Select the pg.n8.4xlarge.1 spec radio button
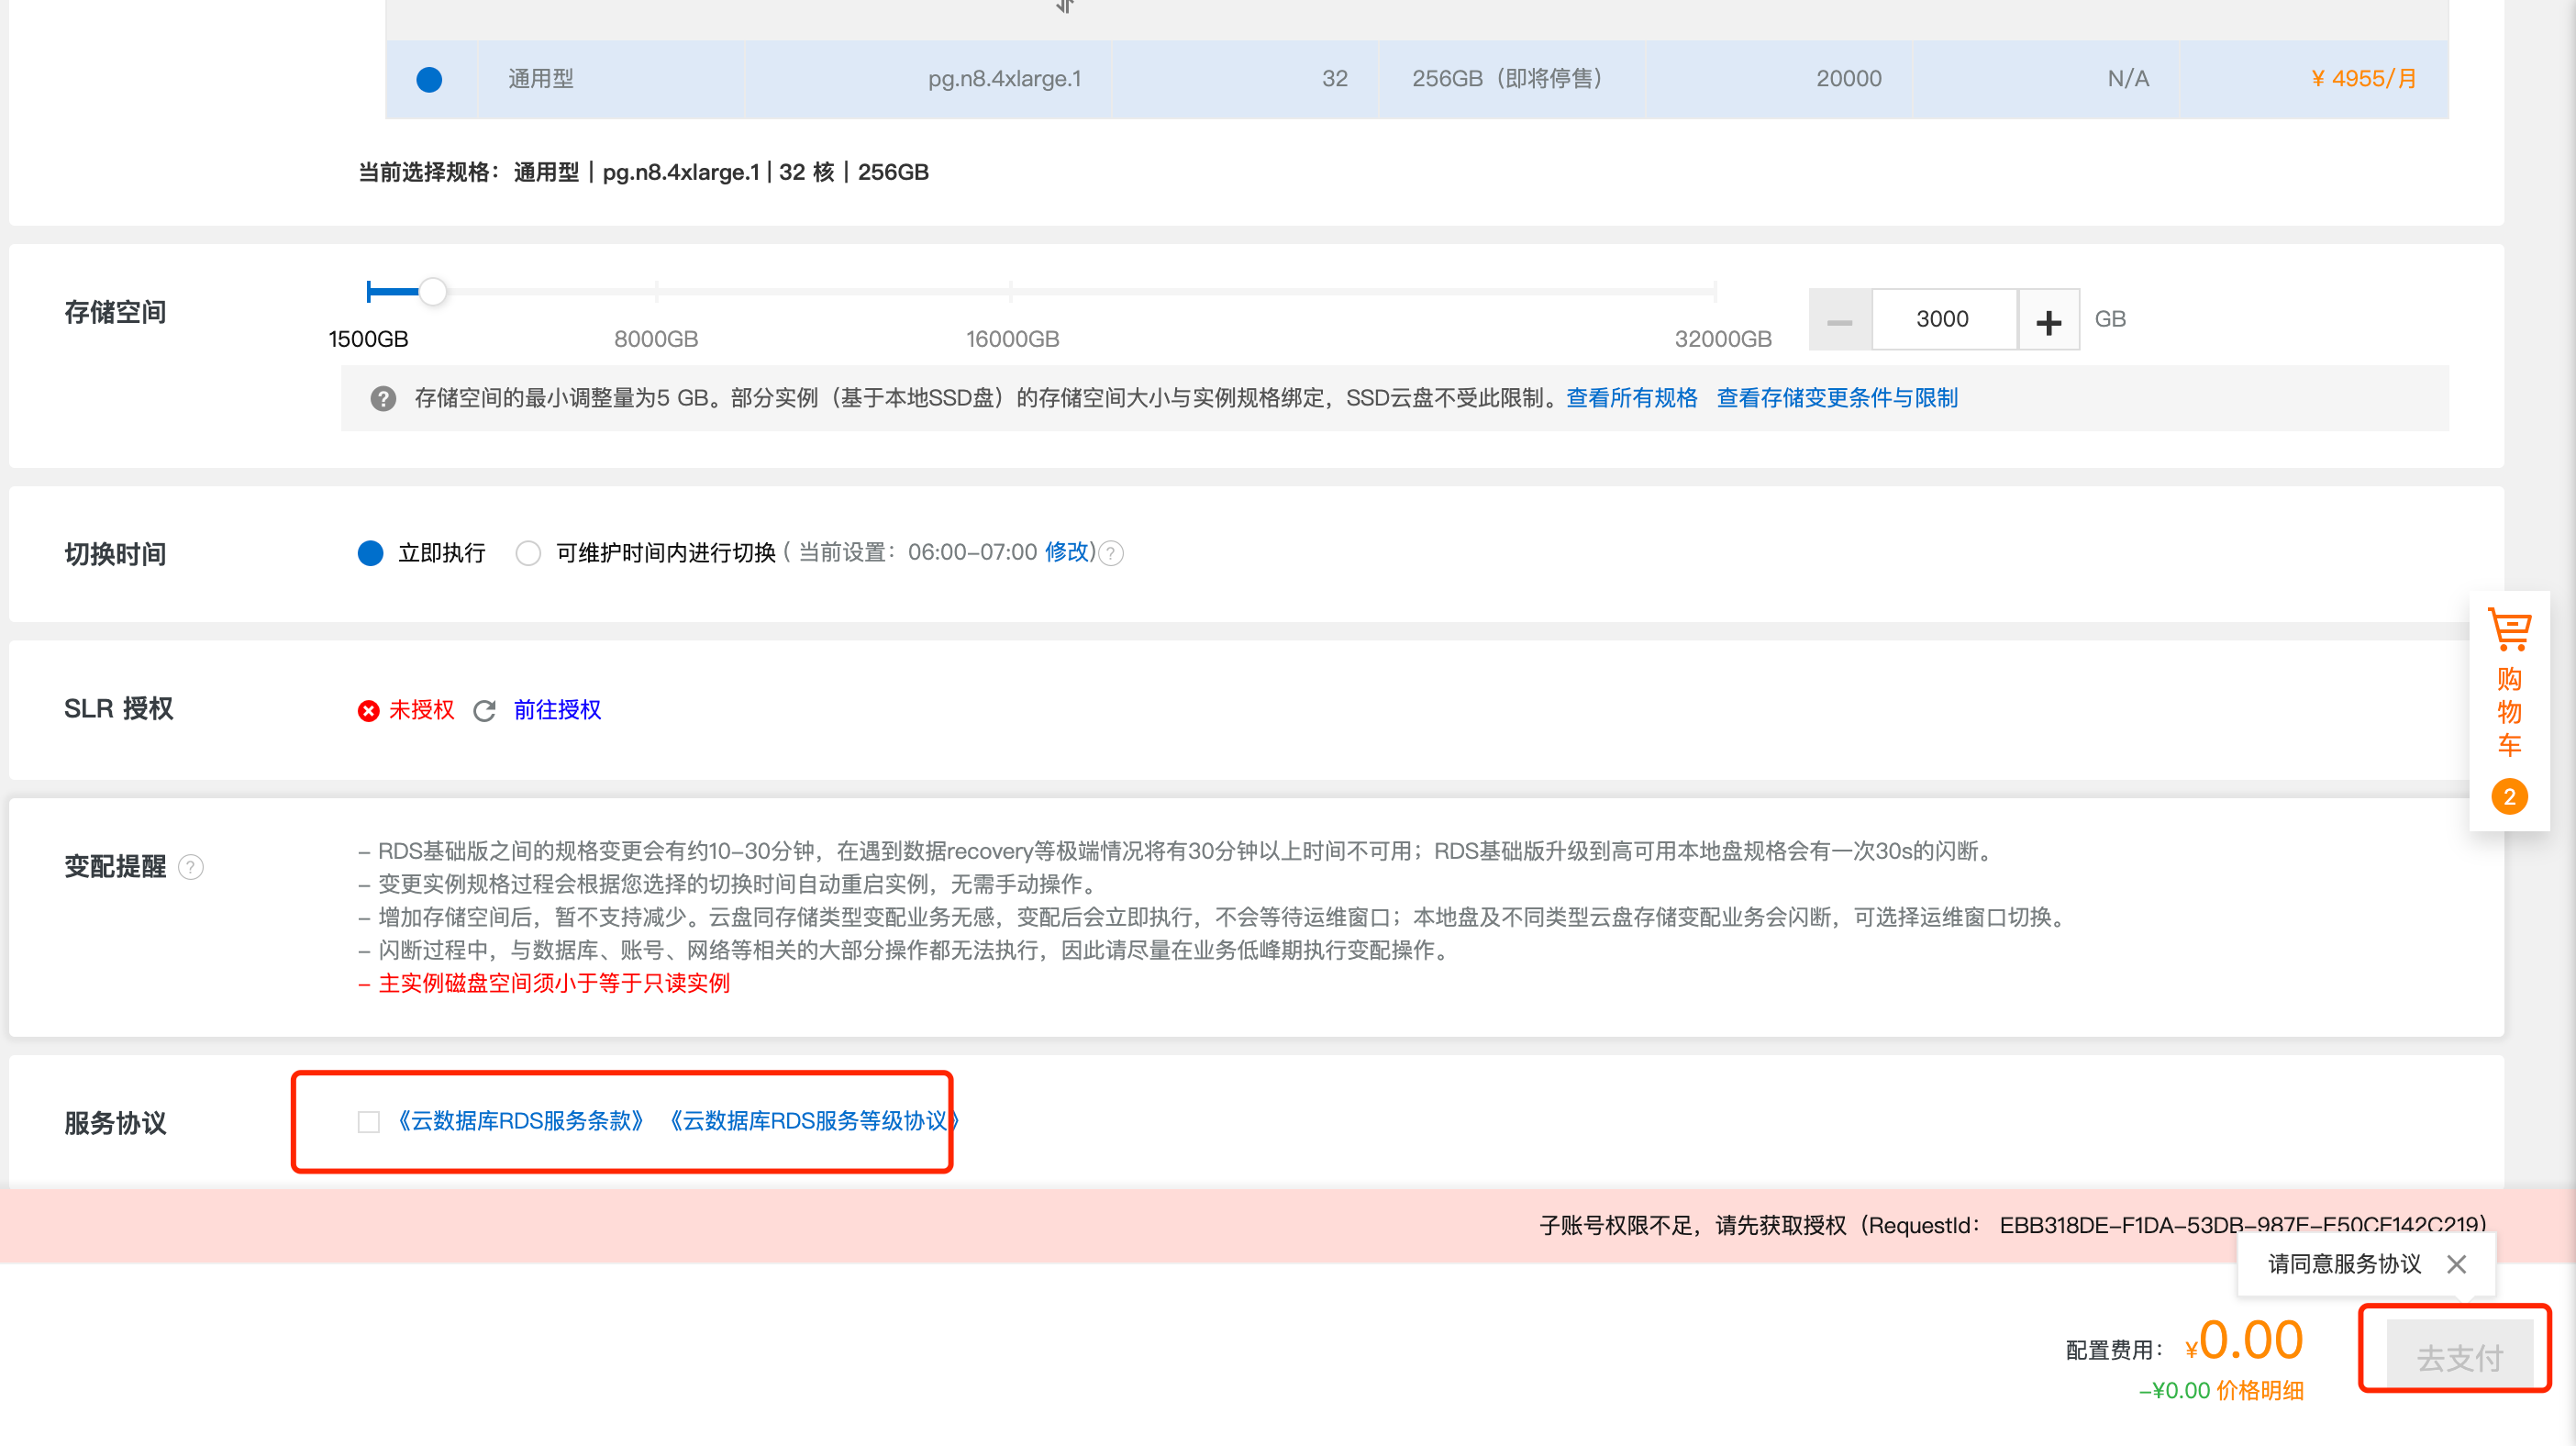This screenshot has height=1446, width=2576. (x=429, y=79)
